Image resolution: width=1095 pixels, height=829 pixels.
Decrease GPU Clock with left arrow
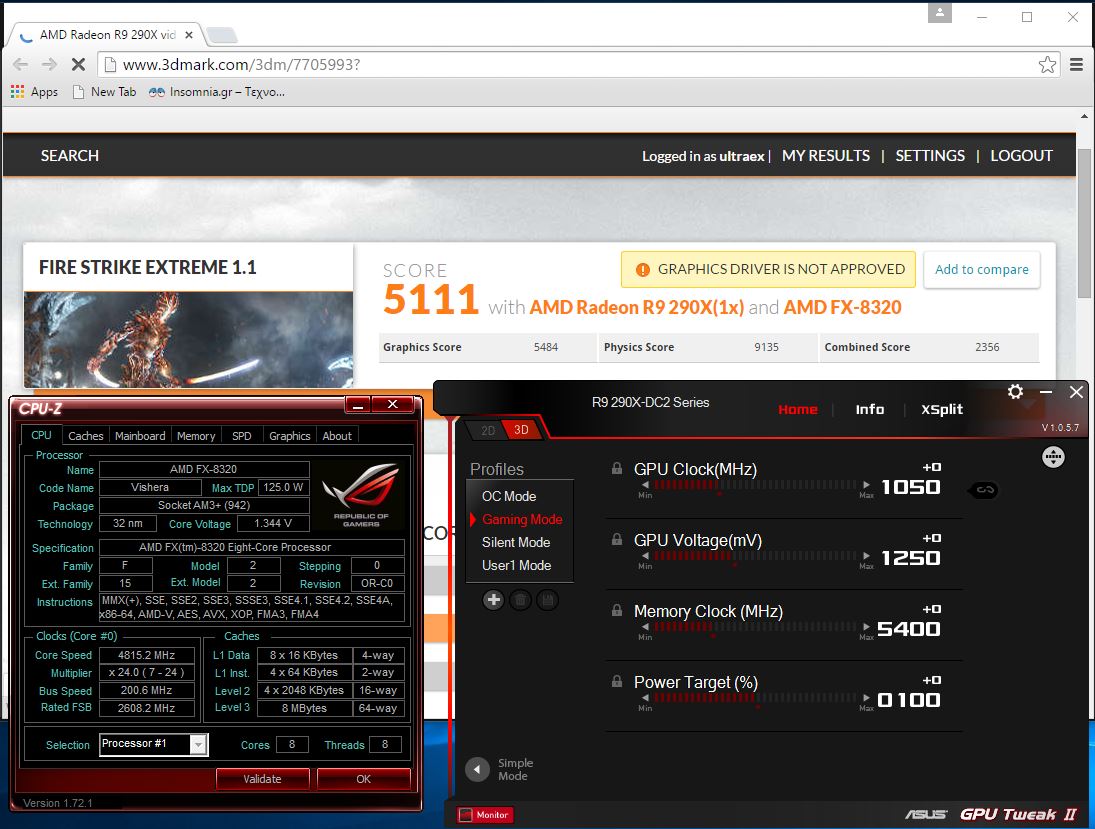point(645,484)
